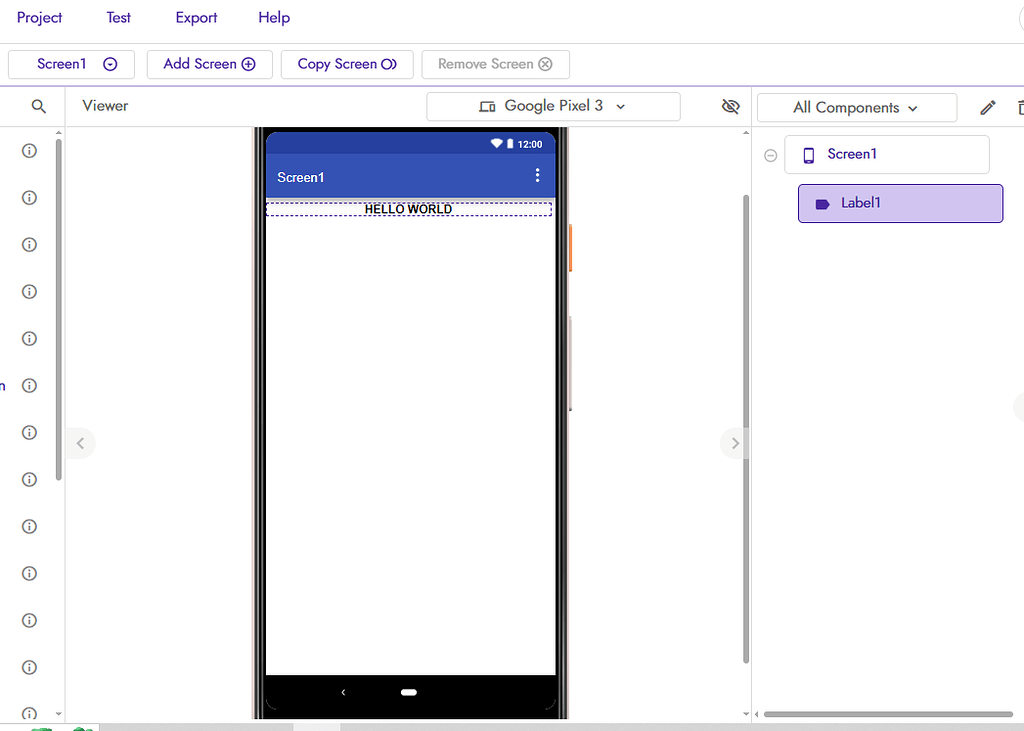Collapse Screen1 in the component tree

pyautogui.click(x=770, y=155)
